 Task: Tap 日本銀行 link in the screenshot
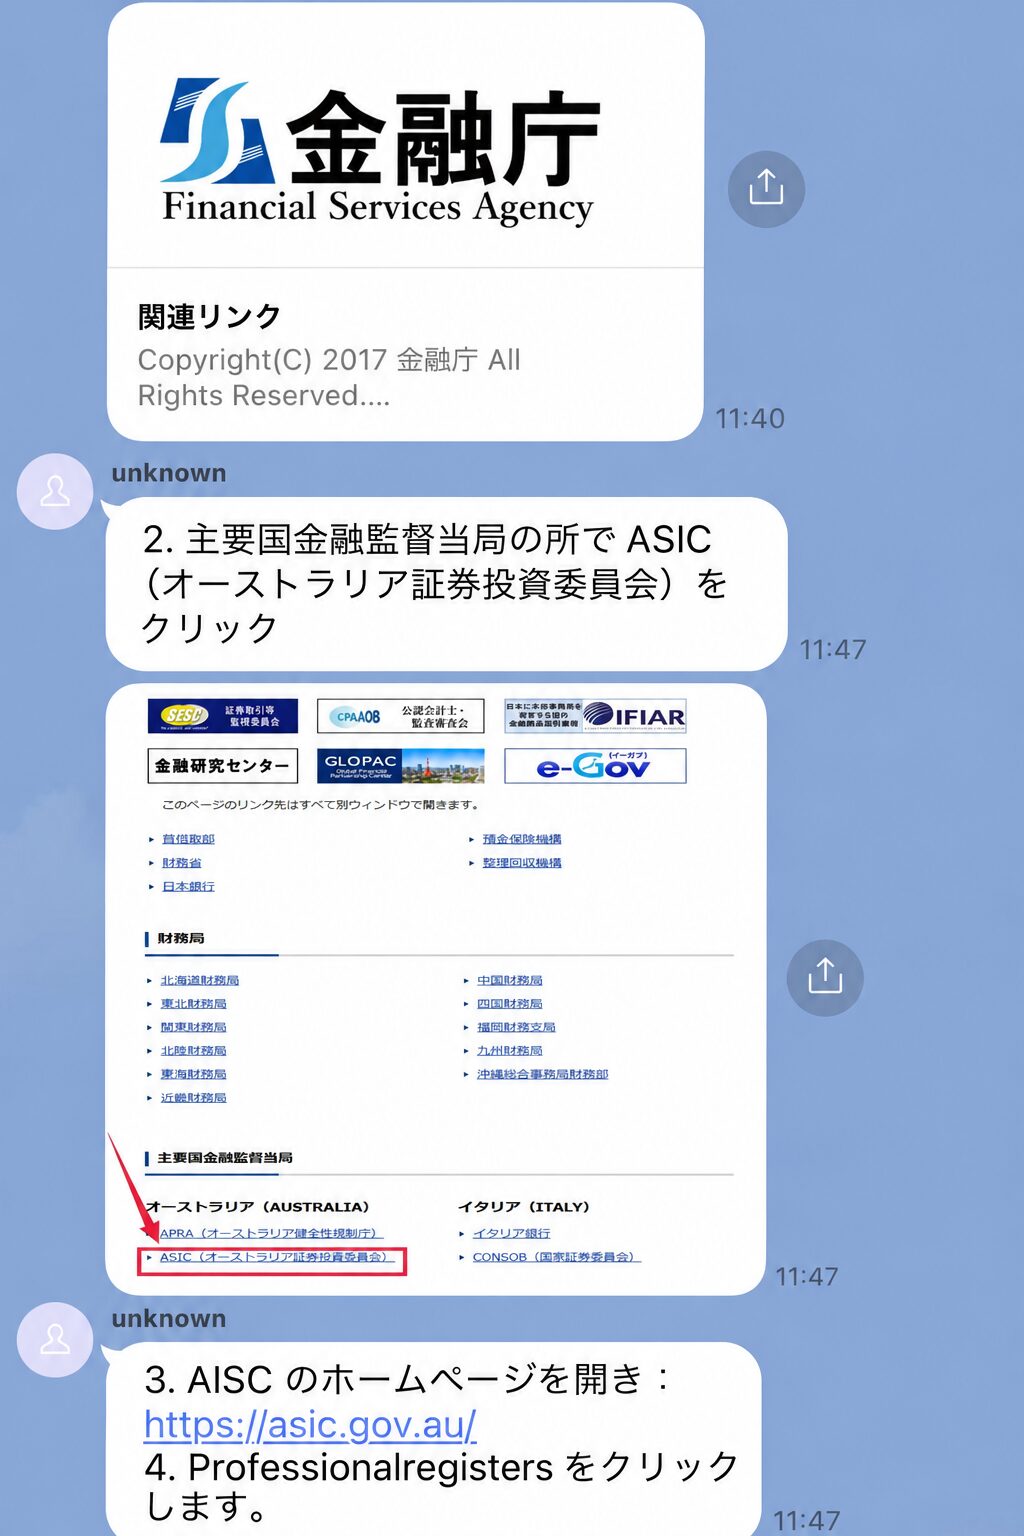point(188,887)
